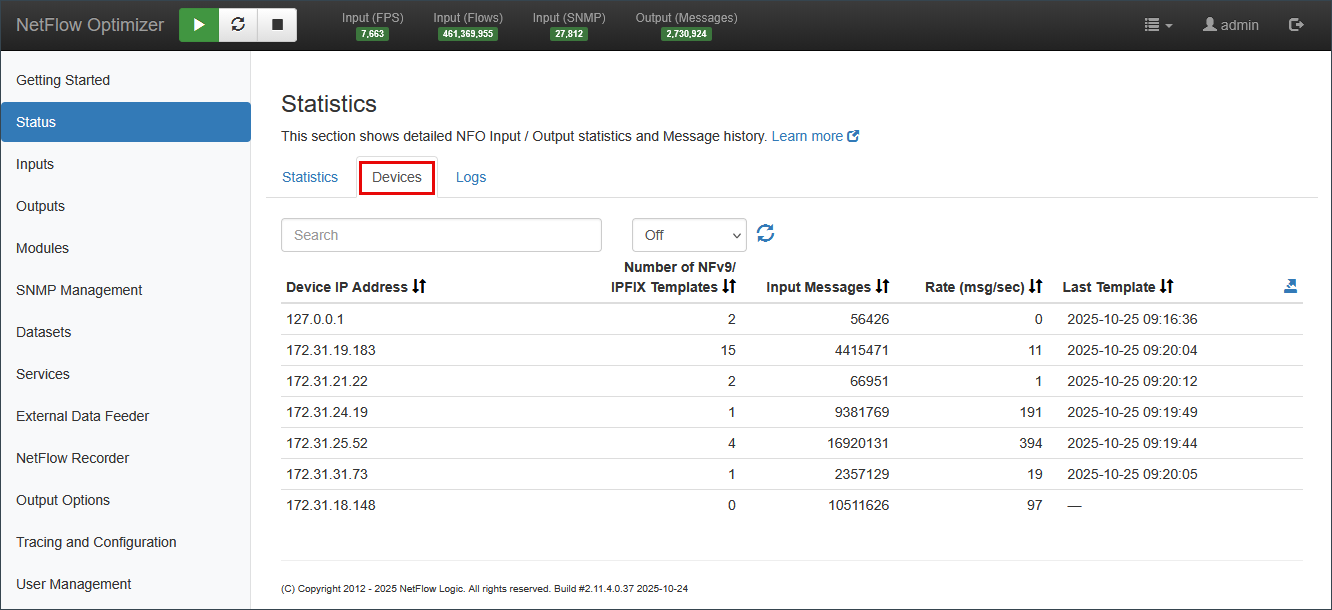Click the green Start play button
Screen dimensions: 1332x610
click(199, 25)
